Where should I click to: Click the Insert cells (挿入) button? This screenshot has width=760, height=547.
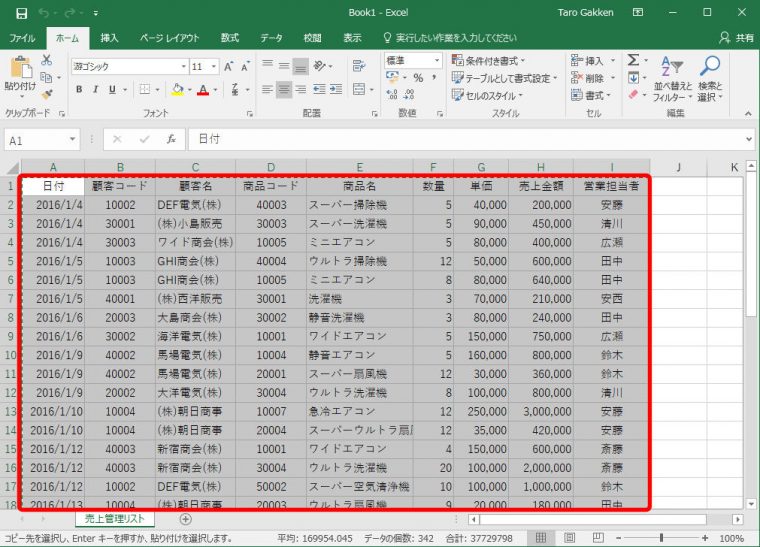593,61
